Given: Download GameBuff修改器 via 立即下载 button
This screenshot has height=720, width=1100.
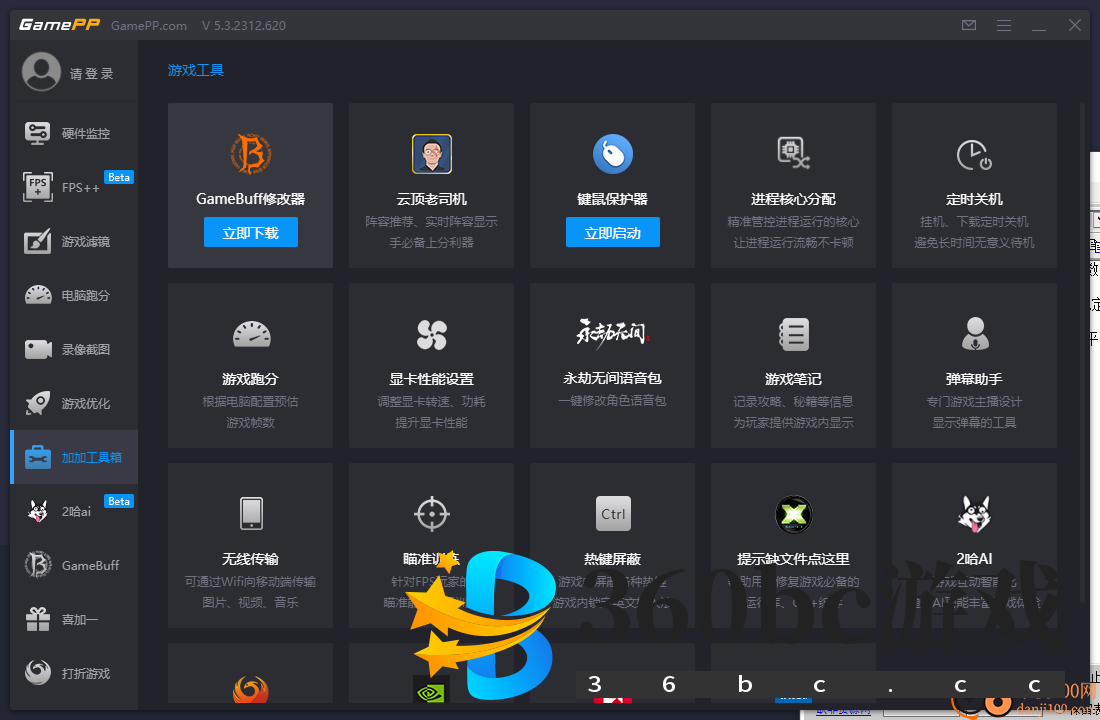Looking at the screenshot, I should (250, 232).
